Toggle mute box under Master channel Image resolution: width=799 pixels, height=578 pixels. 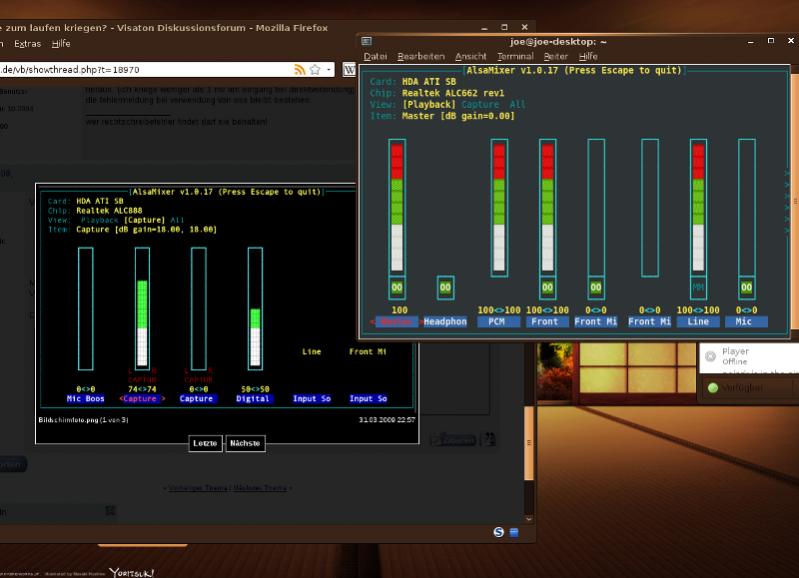click(x=397, y=287)
